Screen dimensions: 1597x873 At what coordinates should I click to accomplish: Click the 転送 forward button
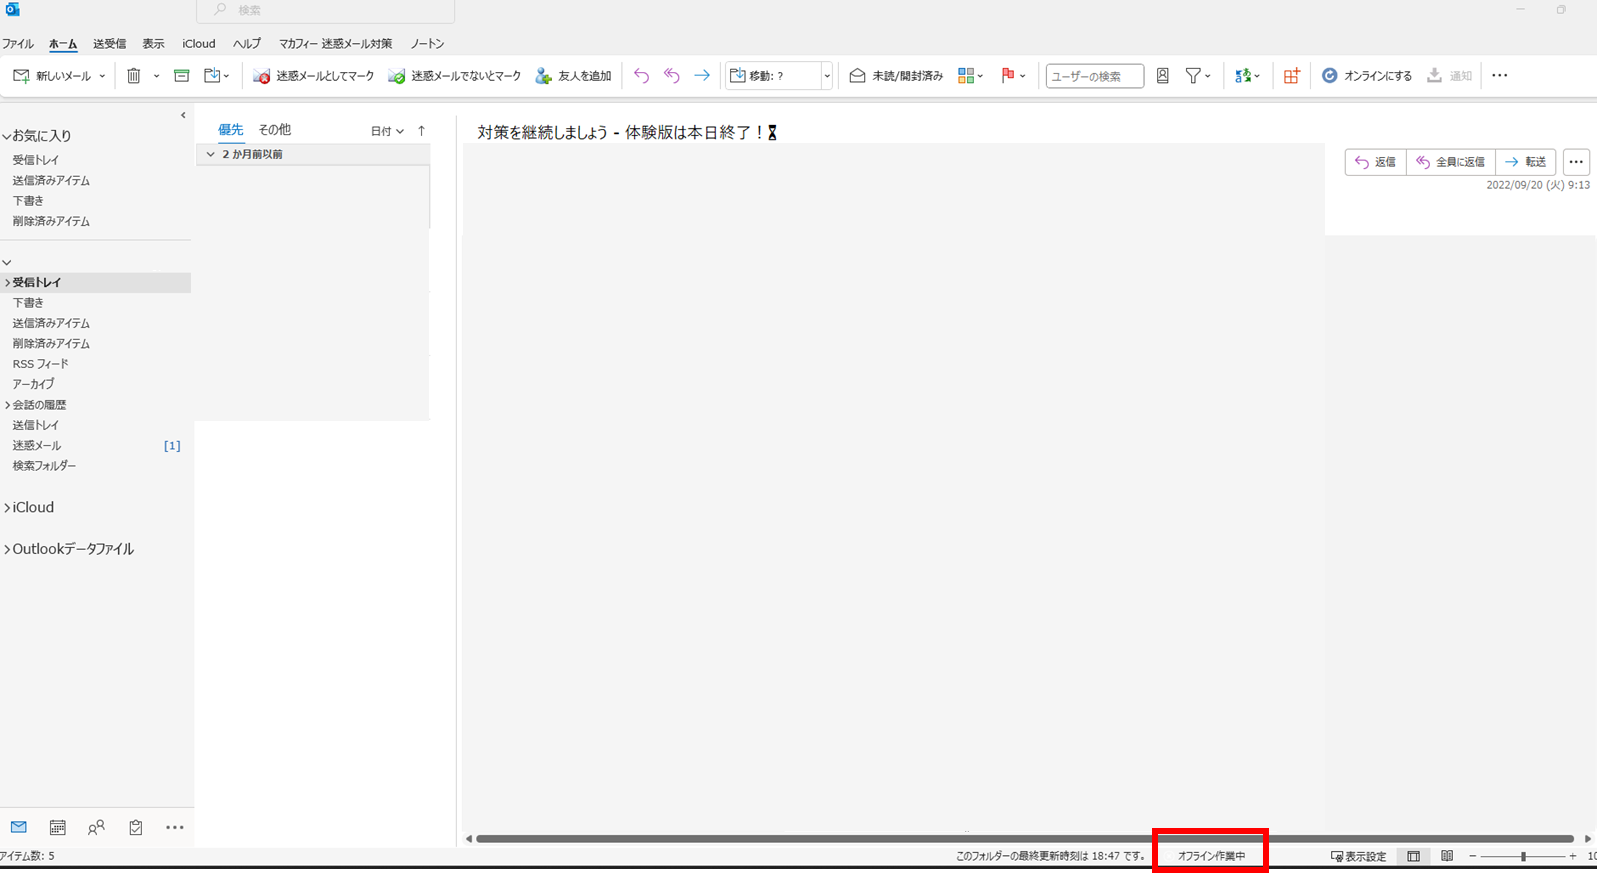1525,162
